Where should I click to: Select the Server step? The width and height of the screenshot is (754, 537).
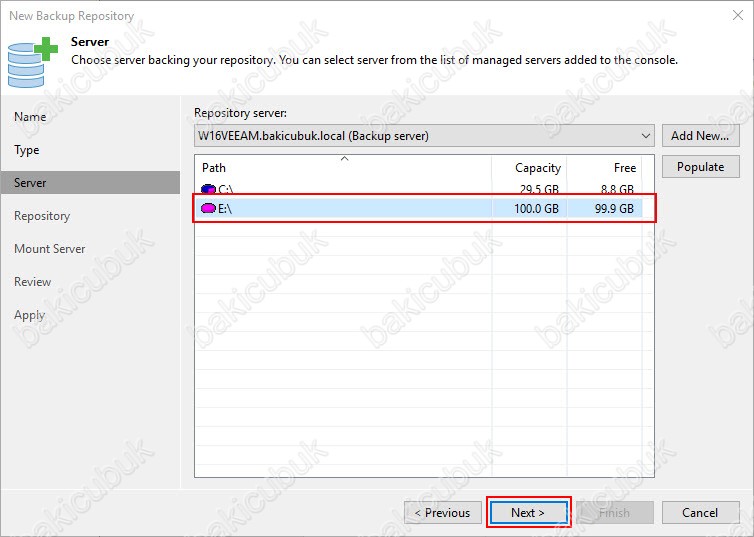tap(90, 183)
